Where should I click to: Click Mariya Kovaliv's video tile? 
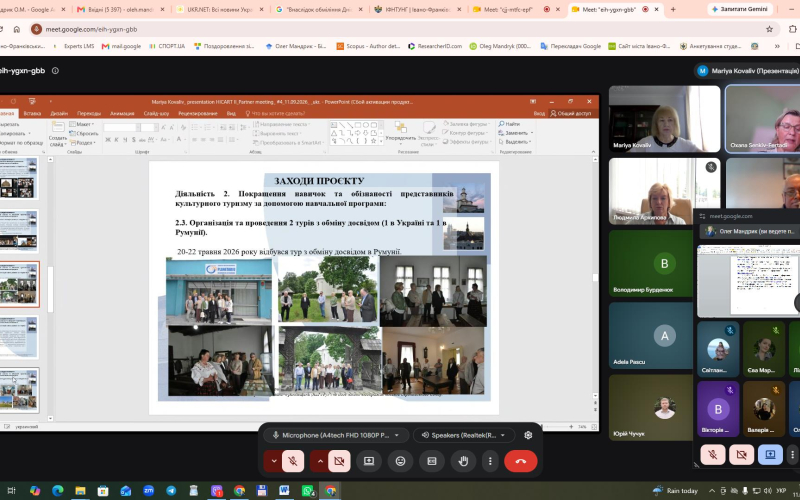pyautogui.click(x=664, y=119)
